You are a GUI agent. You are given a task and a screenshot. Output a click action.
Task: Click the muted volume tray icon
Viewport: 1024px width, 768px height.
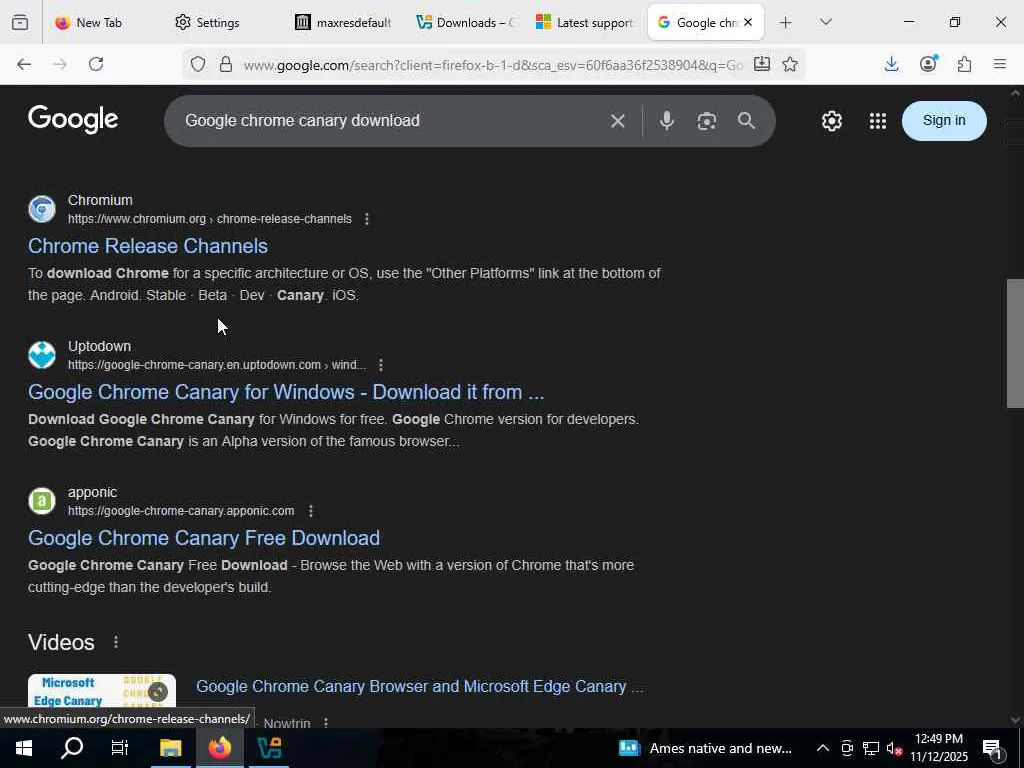(894, 748)
